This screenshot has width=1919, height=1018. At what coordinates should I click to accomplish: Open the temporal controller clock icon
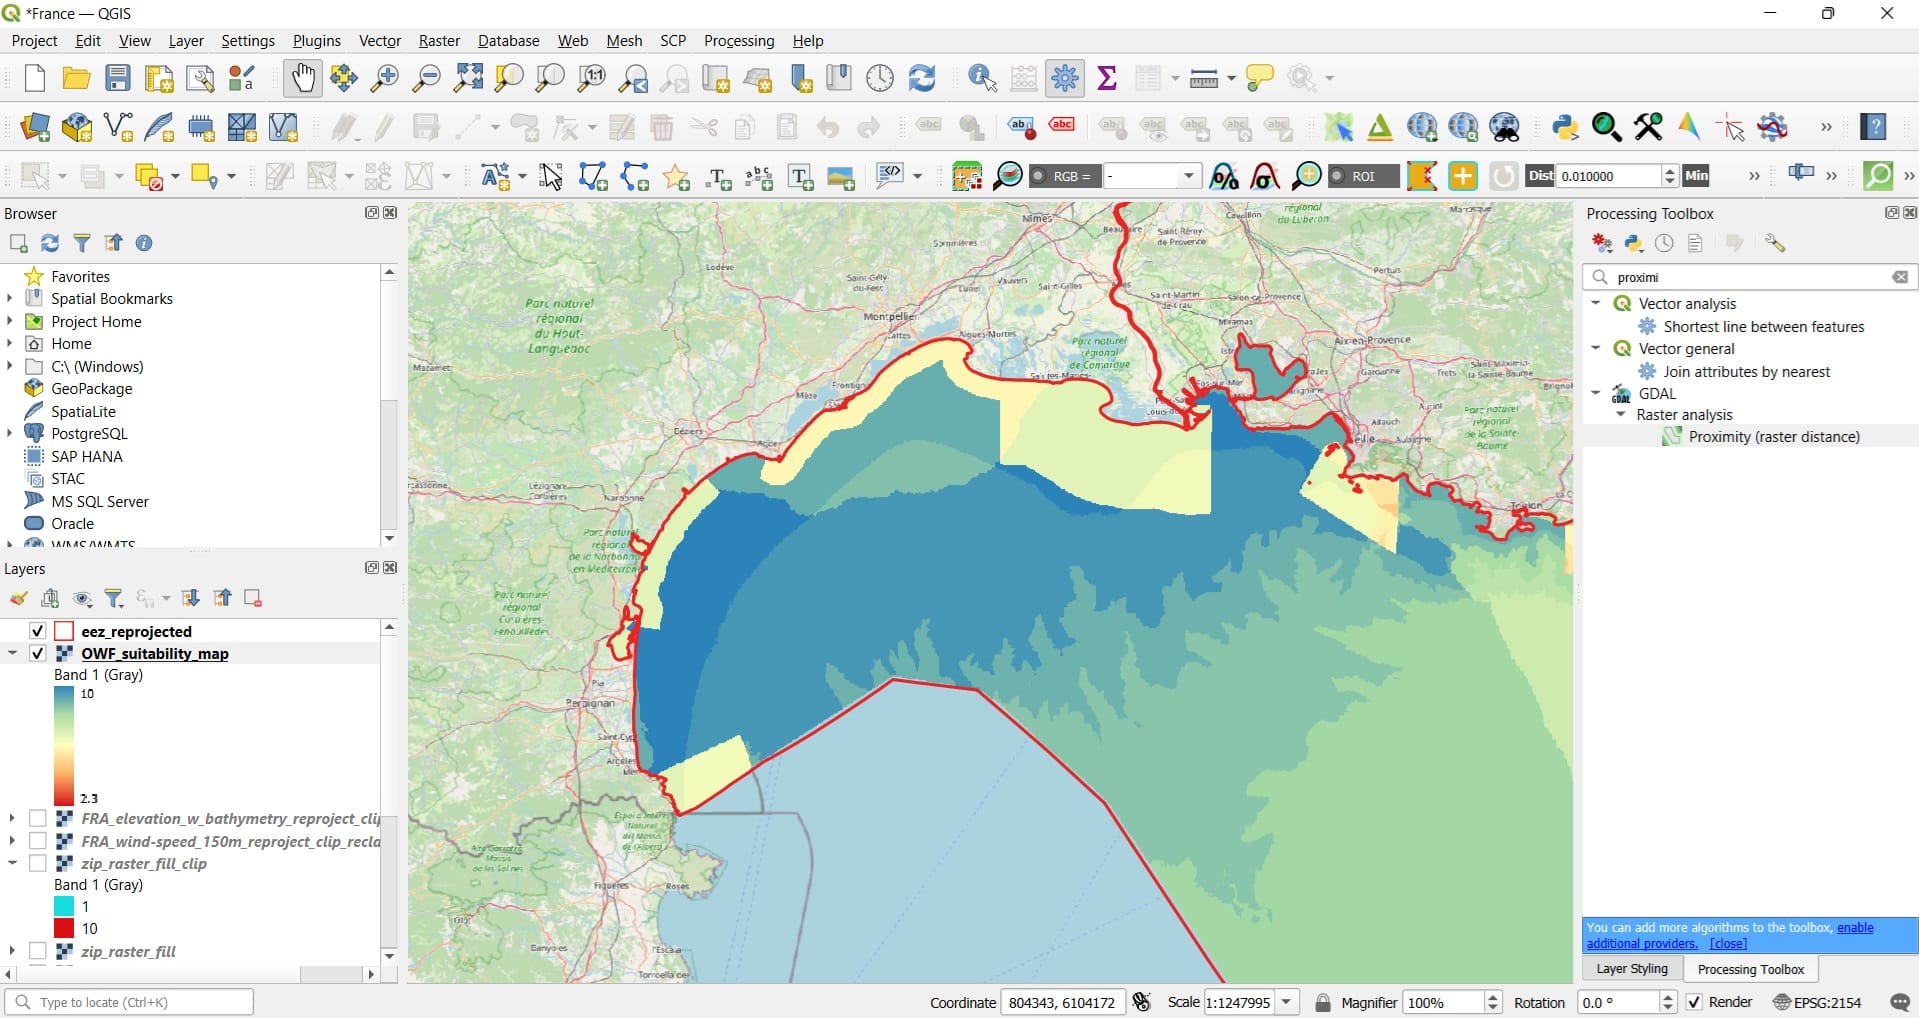(x=880, y=78)
